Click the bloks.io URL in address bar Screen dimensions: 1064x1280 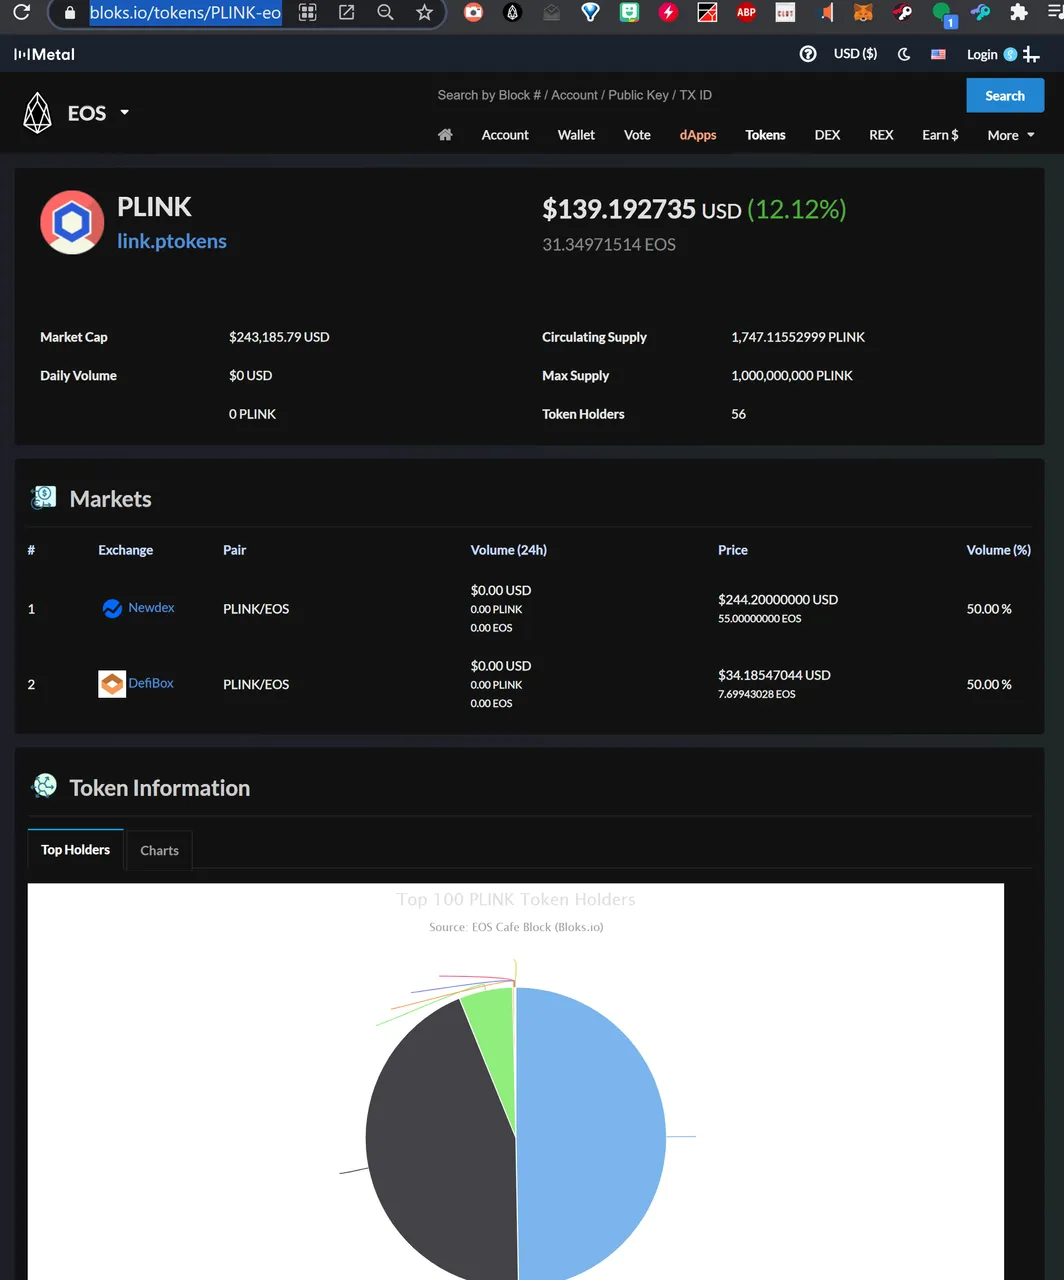pyautogui.click(x=185, y=13)
